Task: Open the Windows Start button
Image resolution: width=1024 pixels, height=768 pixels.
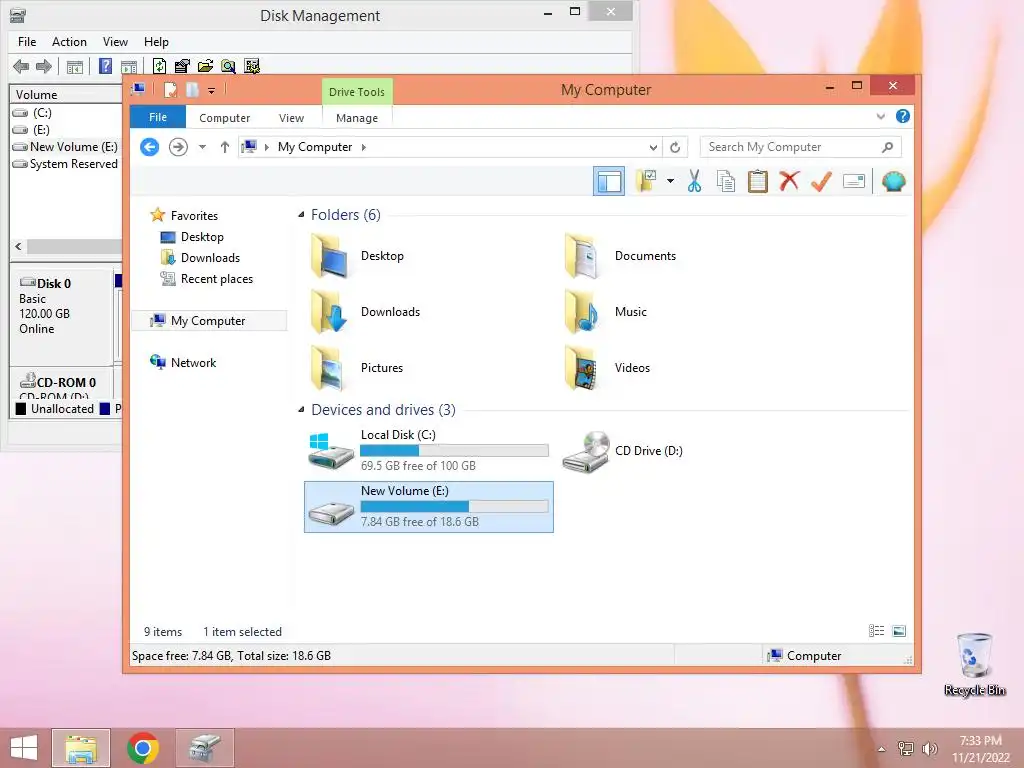Action: 24,748
